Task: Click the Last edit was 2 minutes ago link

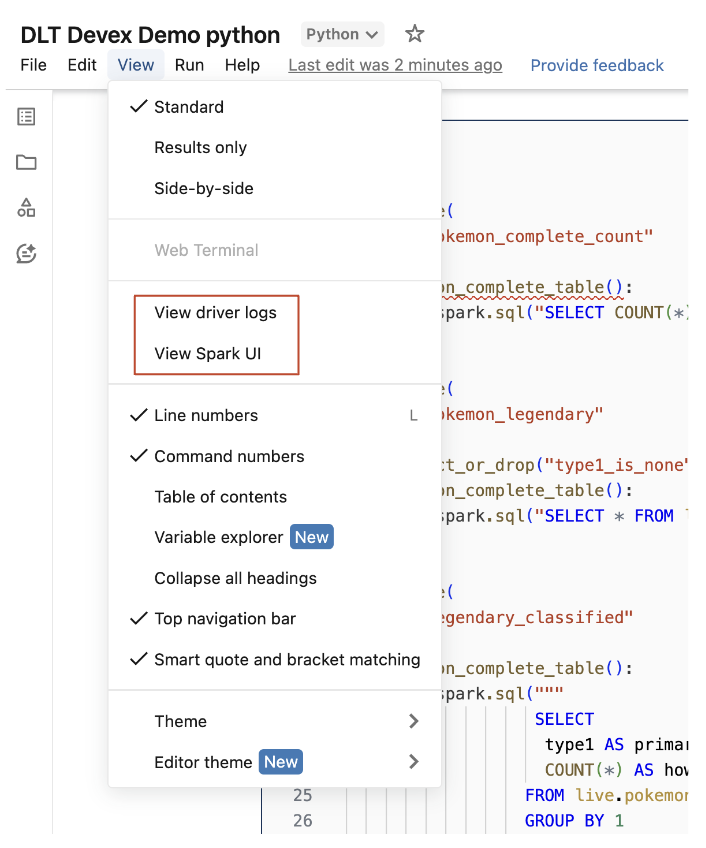Action: click(x=393, y=65)
